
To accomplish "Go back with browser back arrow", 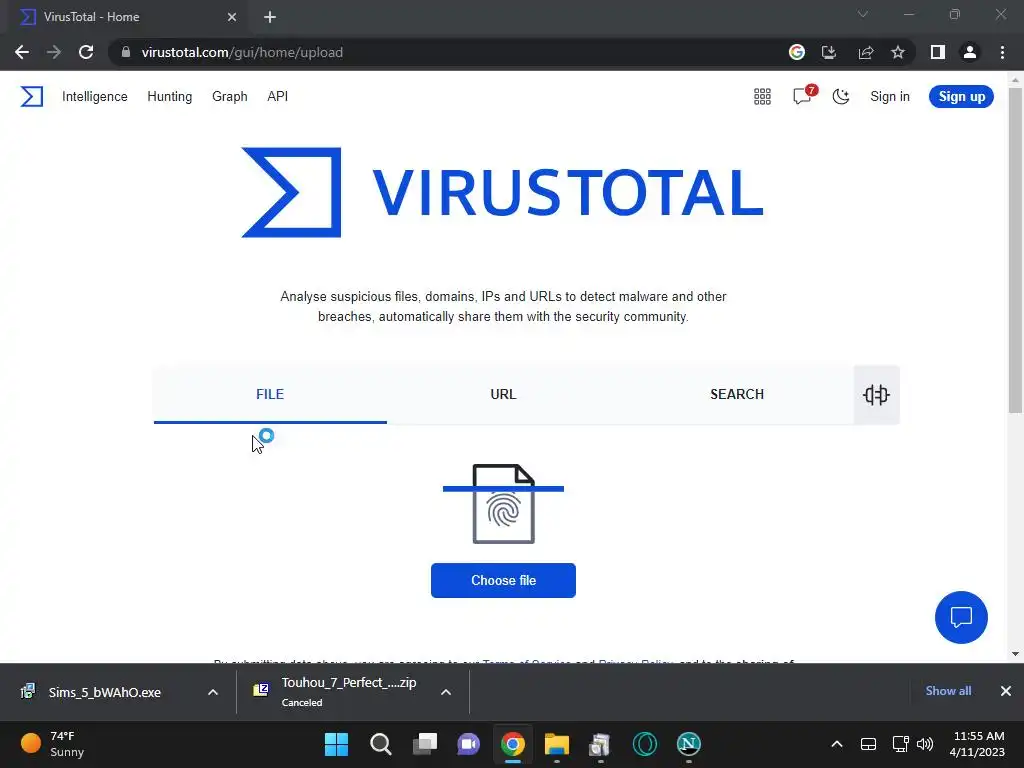I will [22, 52].
